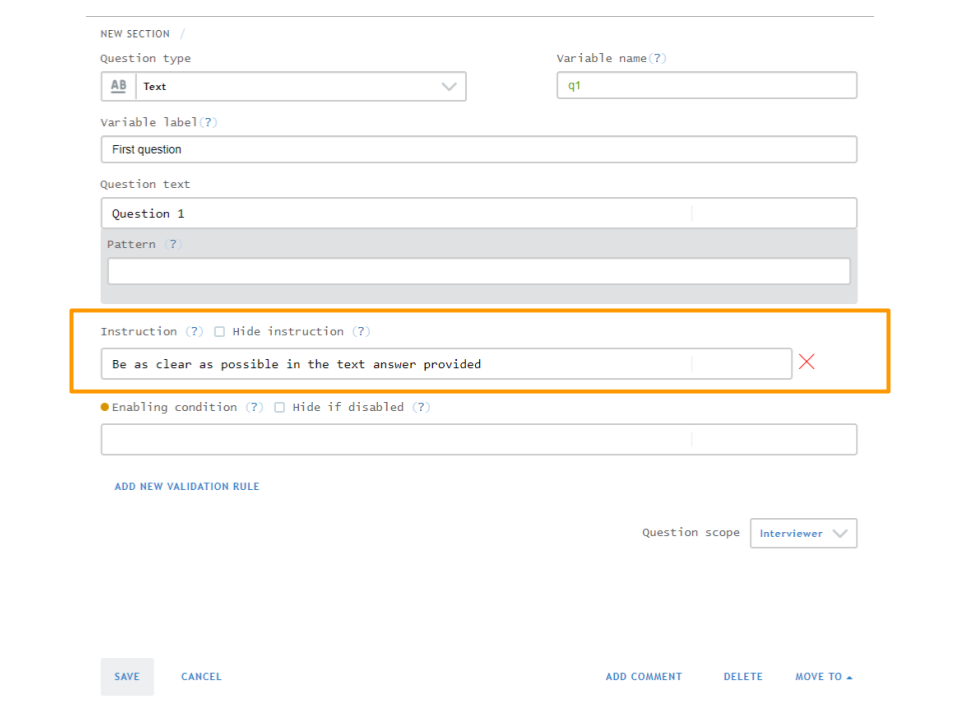
Task: Open help for Enabling condition
Action: (254, 407)
